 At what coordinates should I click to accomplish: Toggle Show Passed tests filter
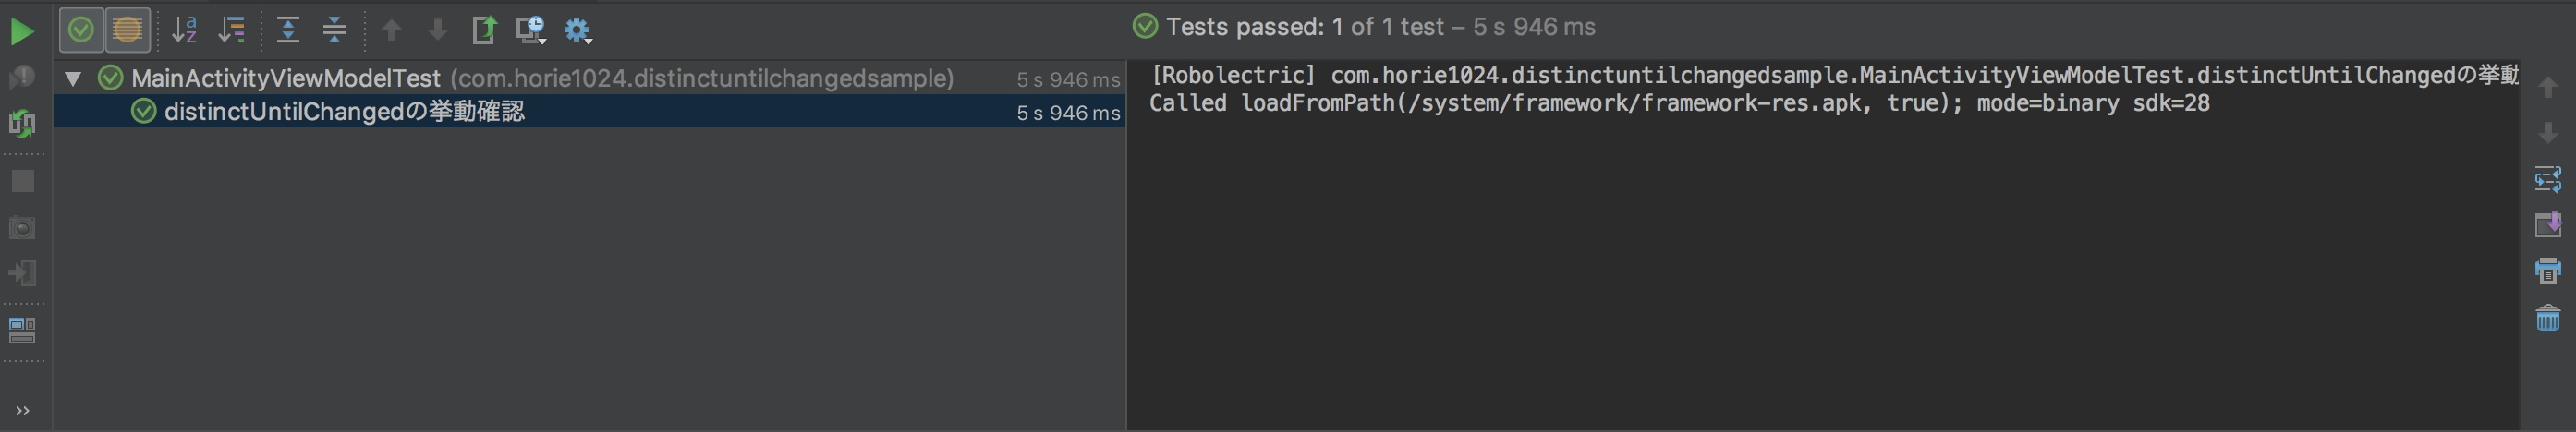pos(81,30)
